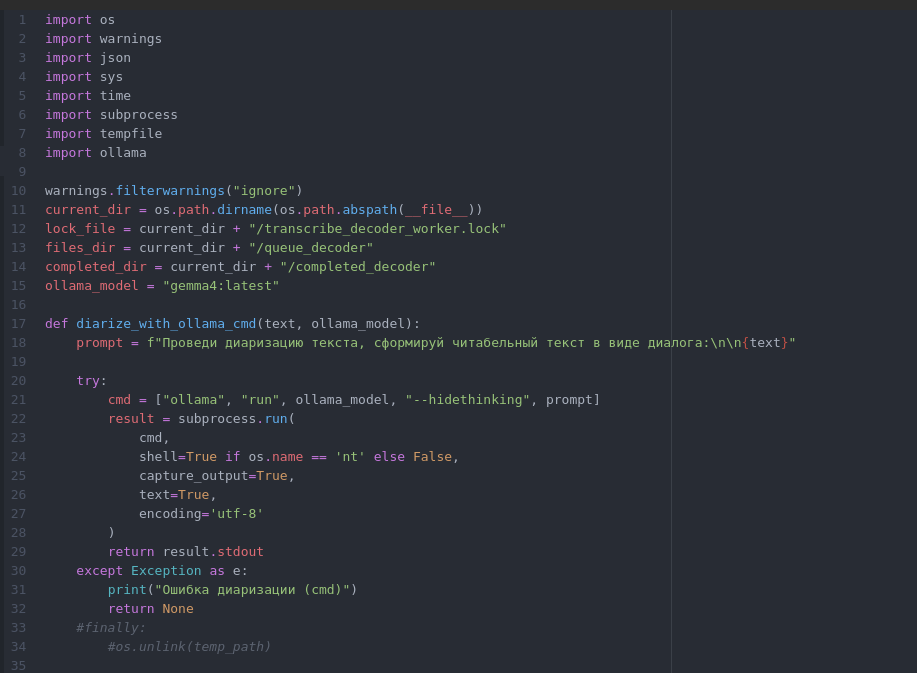Click line number 35 in the gutter
Screen dimensions: 917x673
point(19,666)
